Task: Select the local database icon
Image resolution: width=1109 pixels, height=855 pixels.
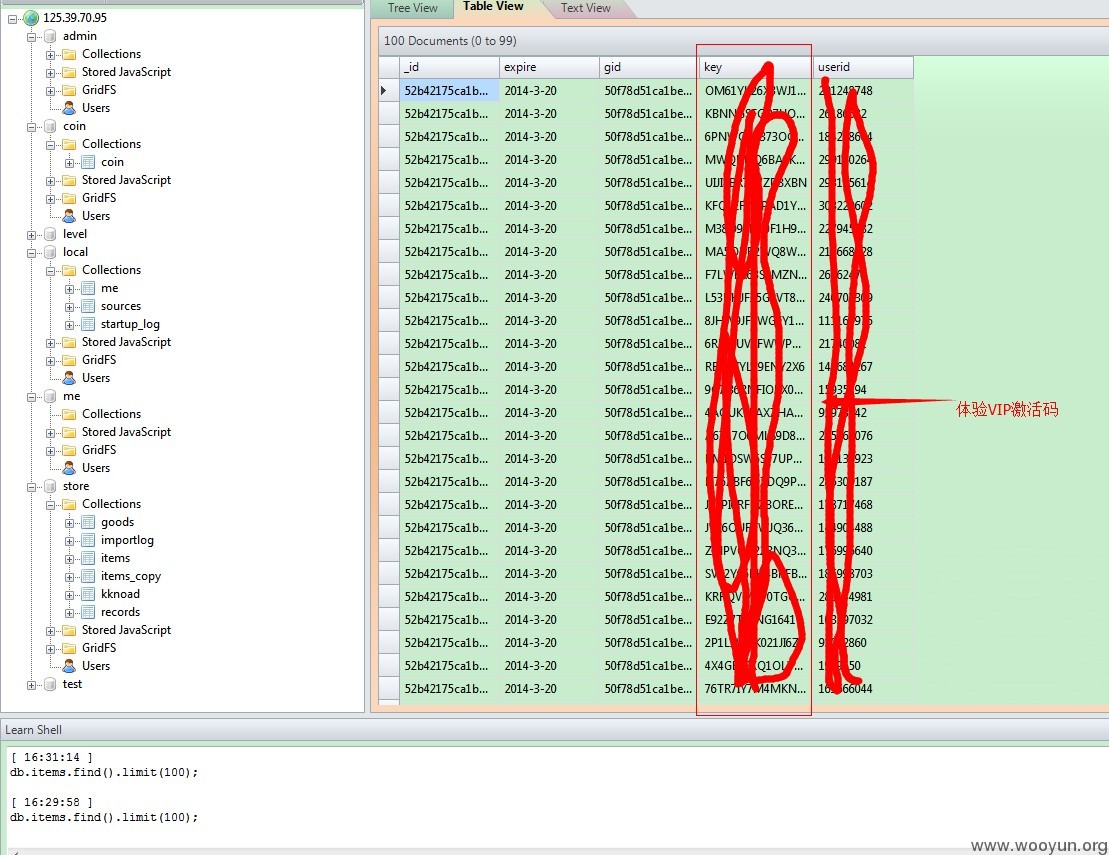Action: click(50, 252)
